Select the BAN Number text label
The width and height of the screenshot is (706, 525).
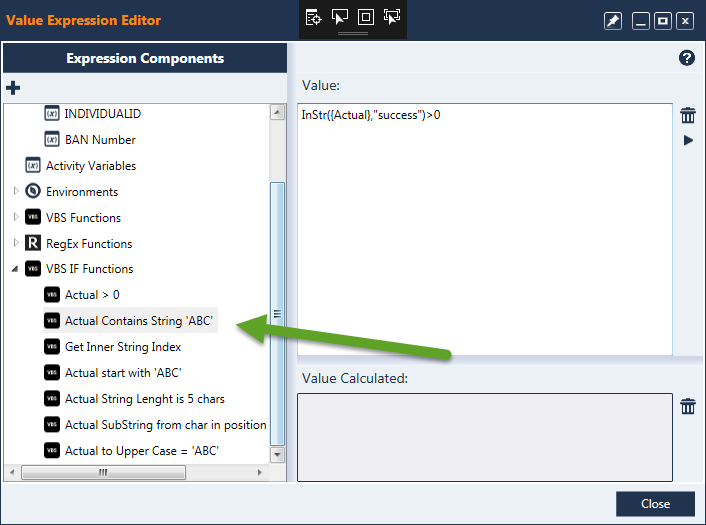[x=100, y=140]
